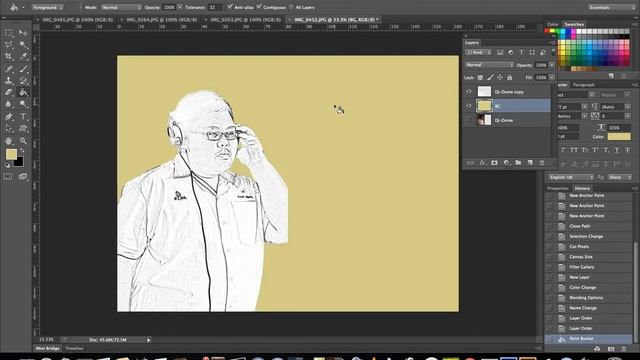The image size is (640, 360).
Task: Switch to the Paragraph panel tab
Action: coord(584,85)
